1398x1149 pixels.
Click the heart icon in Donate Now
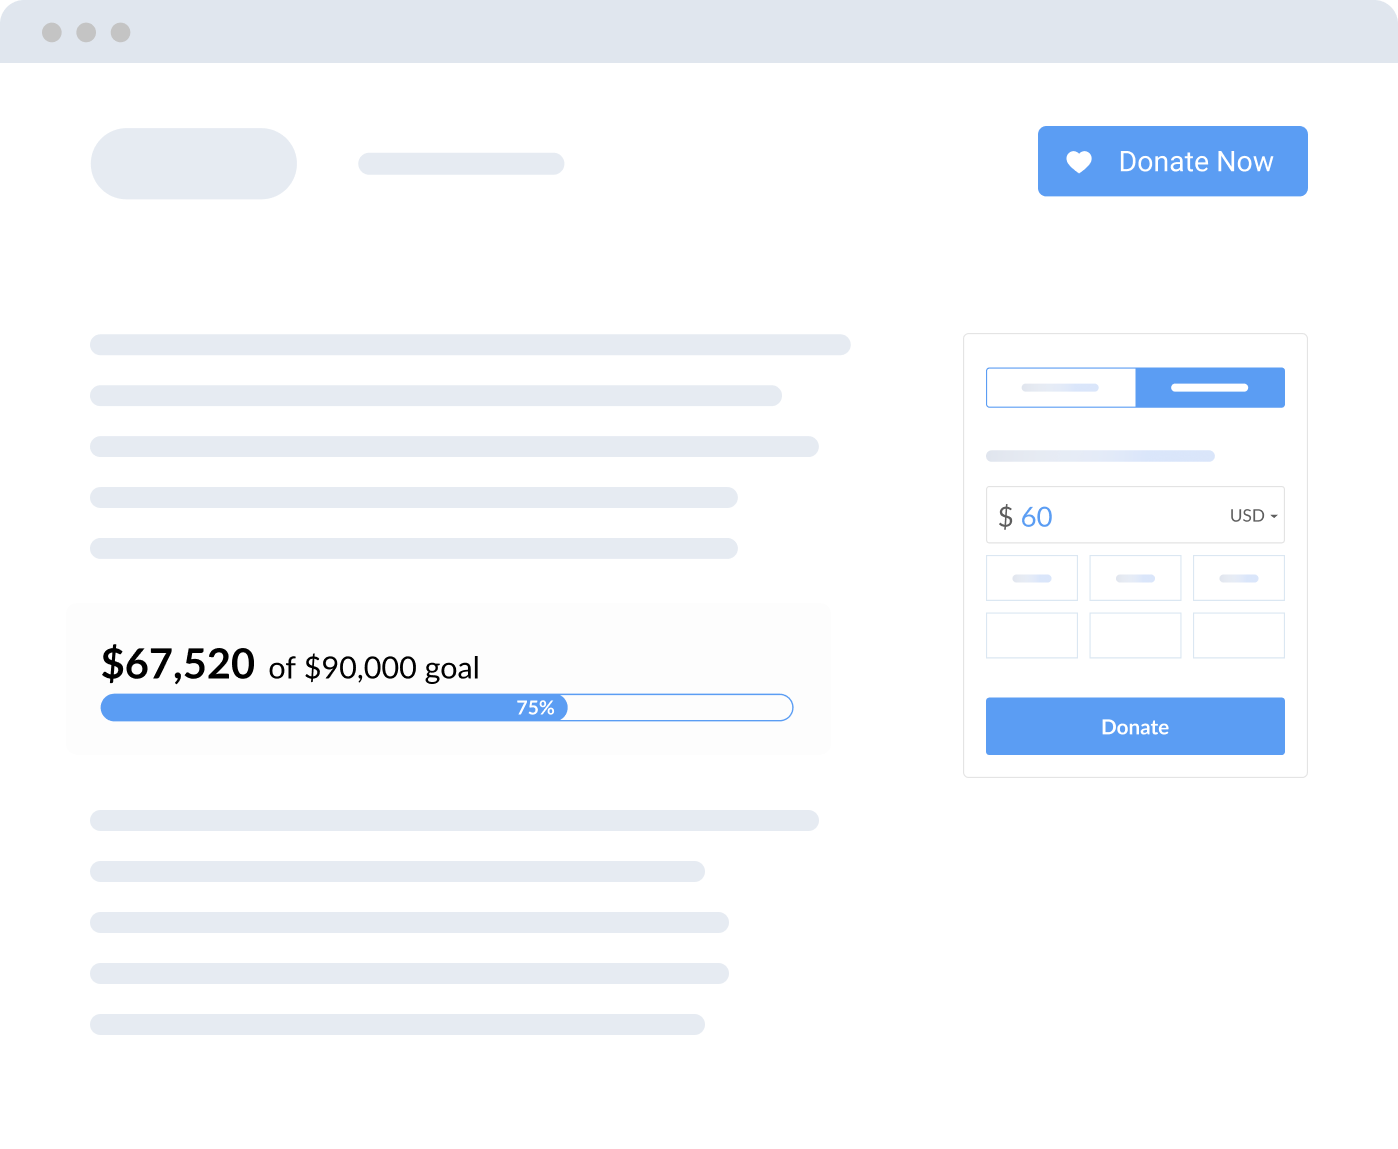tap(1078, 162)
